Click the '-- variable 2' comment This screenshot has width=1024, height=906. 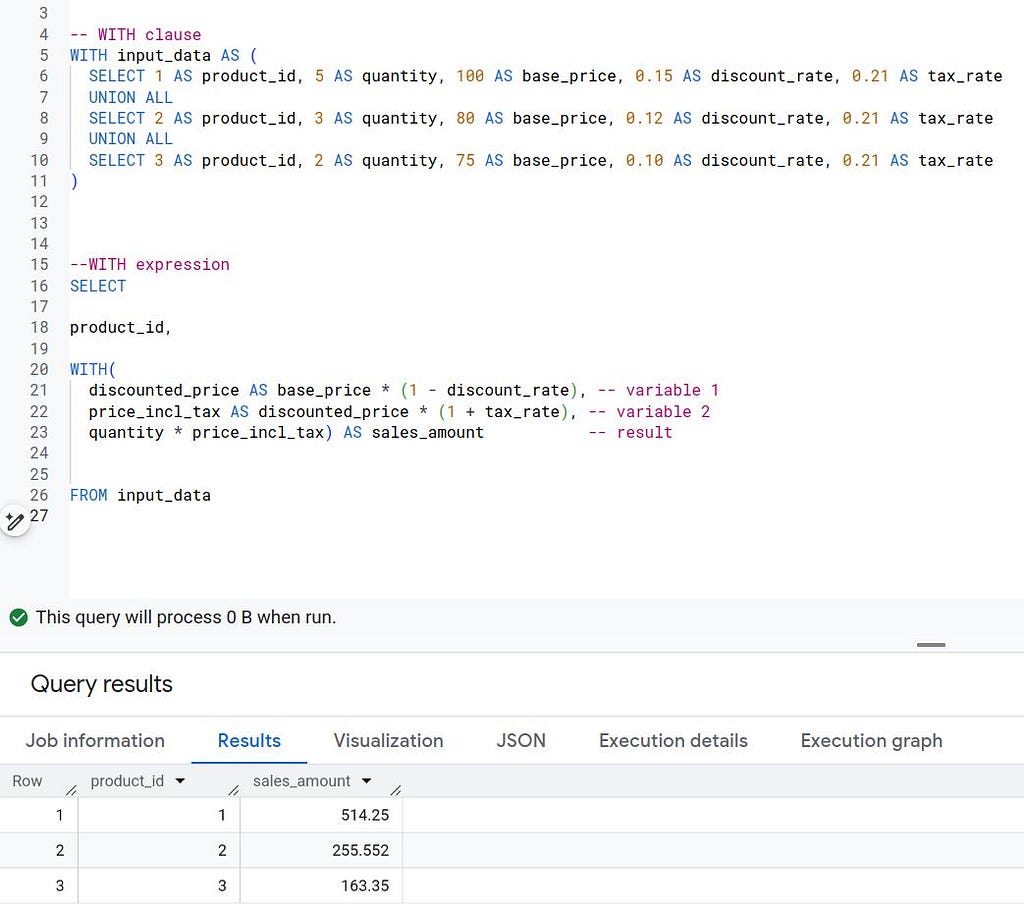click(649, 412)
